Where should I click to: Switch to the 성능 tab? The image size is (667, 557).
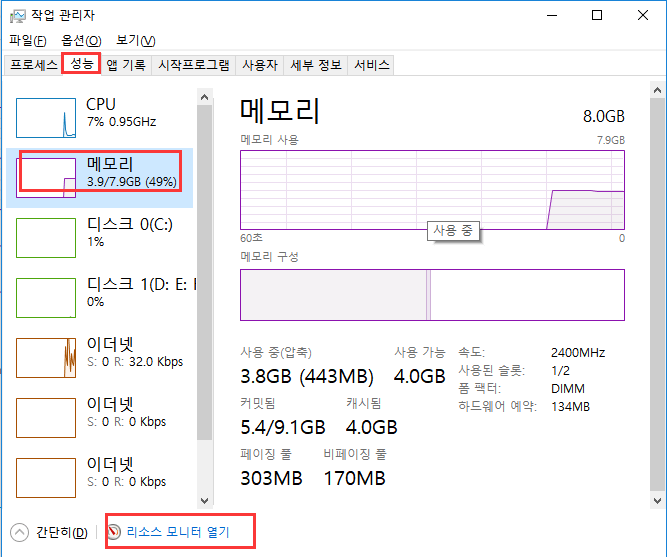[x=81, y=64]
